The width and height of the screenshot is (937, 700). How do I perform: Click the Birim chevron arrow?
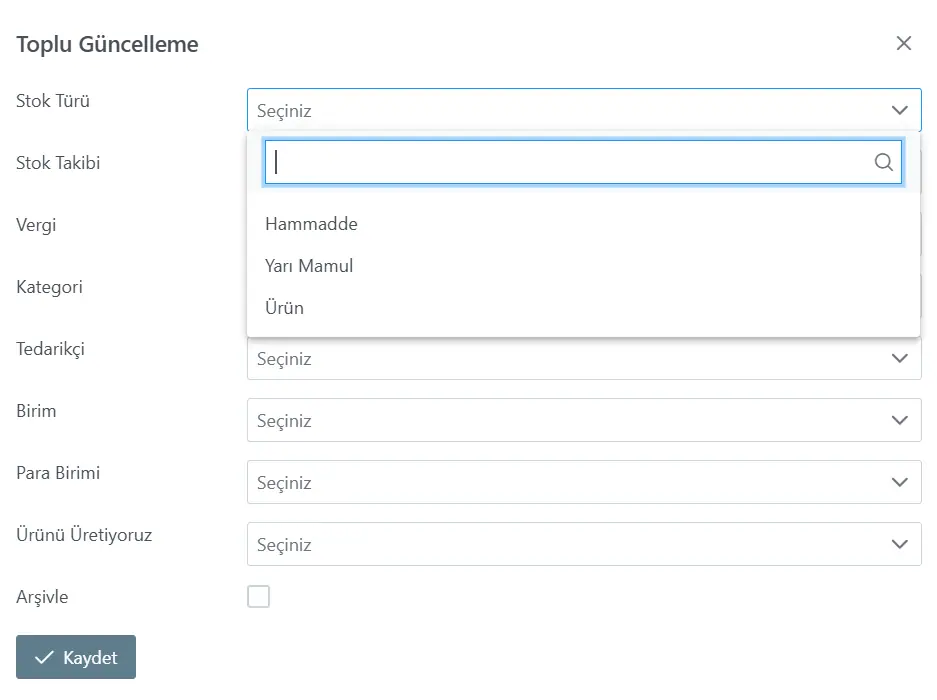(x=899, y=420)
